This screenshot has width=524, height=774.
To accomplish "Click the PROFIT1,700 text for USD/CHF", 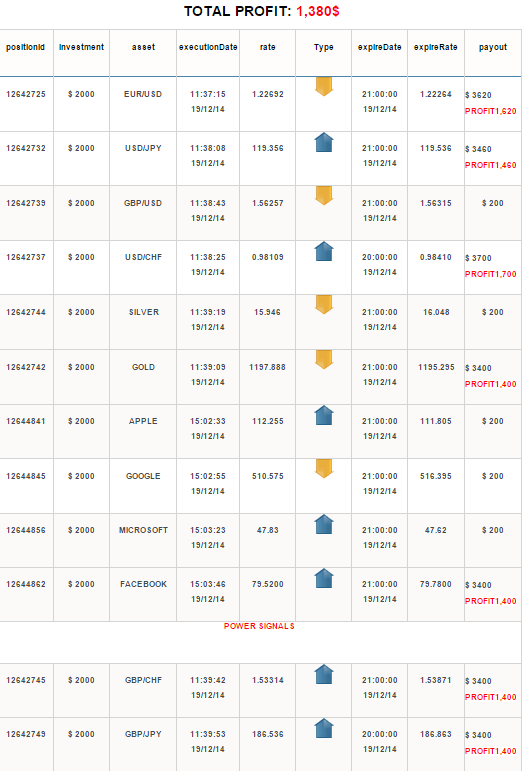I will point(490,274).
